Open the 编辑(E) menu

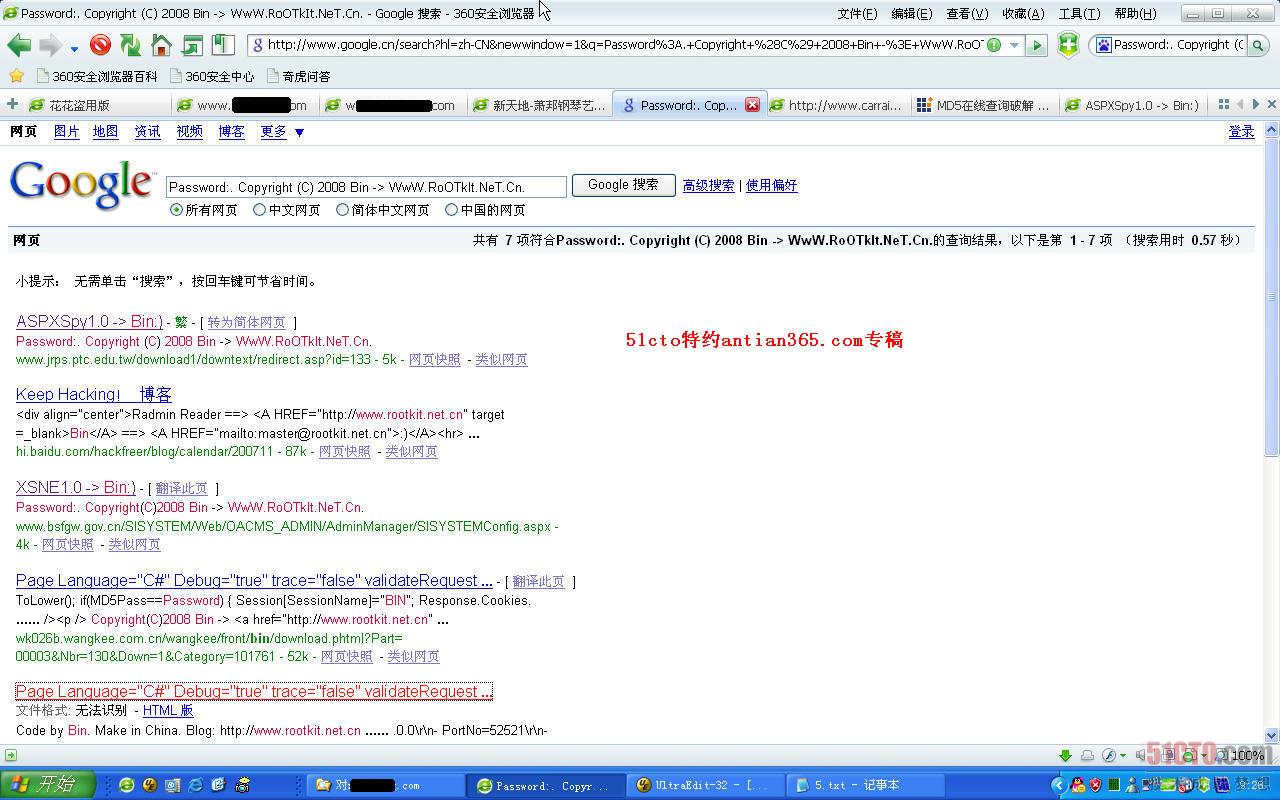tap(911, 13)
